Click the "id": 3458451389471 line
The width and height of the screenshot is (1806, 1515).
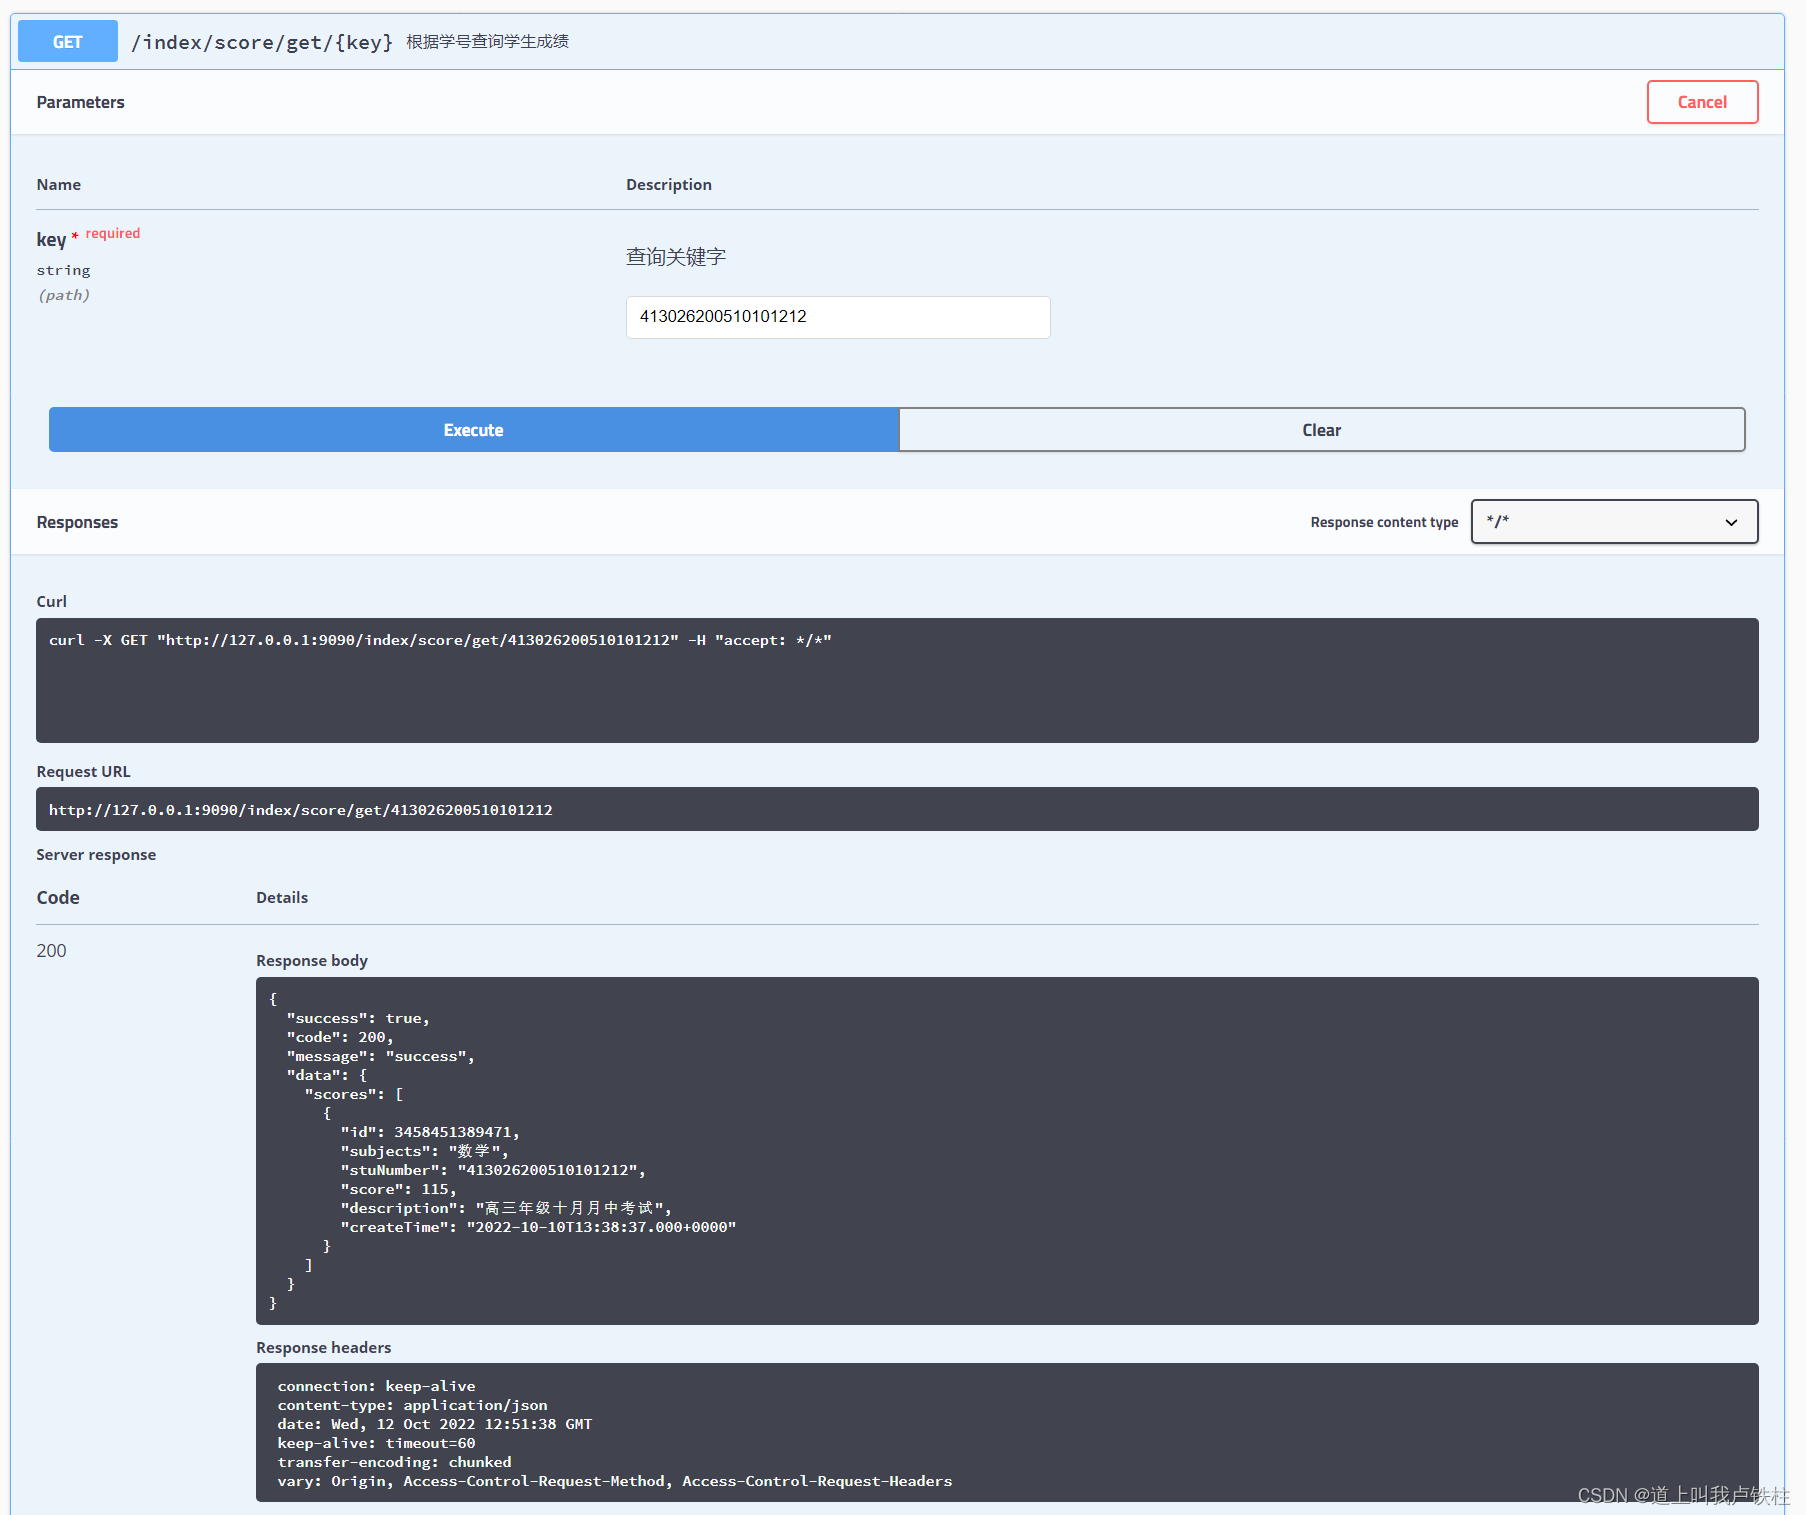(x=430, y=1132)
